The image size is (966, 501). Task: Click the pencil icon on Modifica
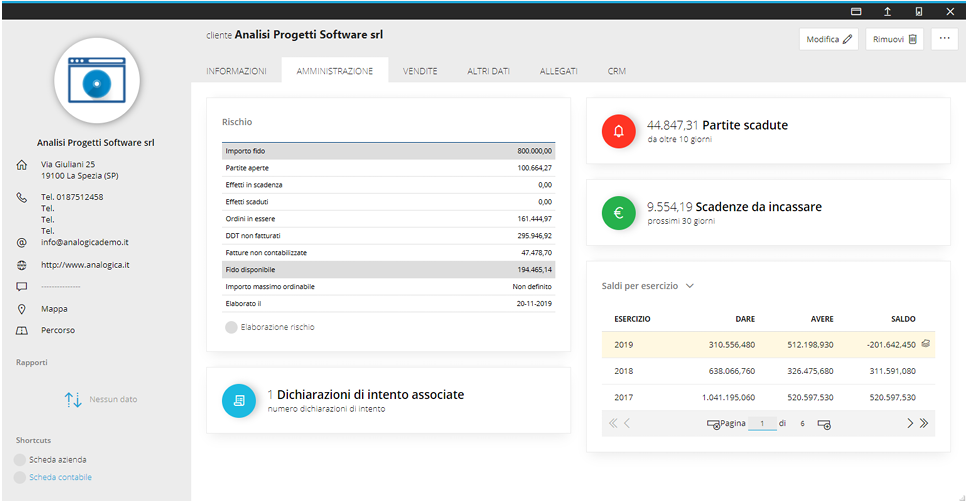[x=848, y=39]
